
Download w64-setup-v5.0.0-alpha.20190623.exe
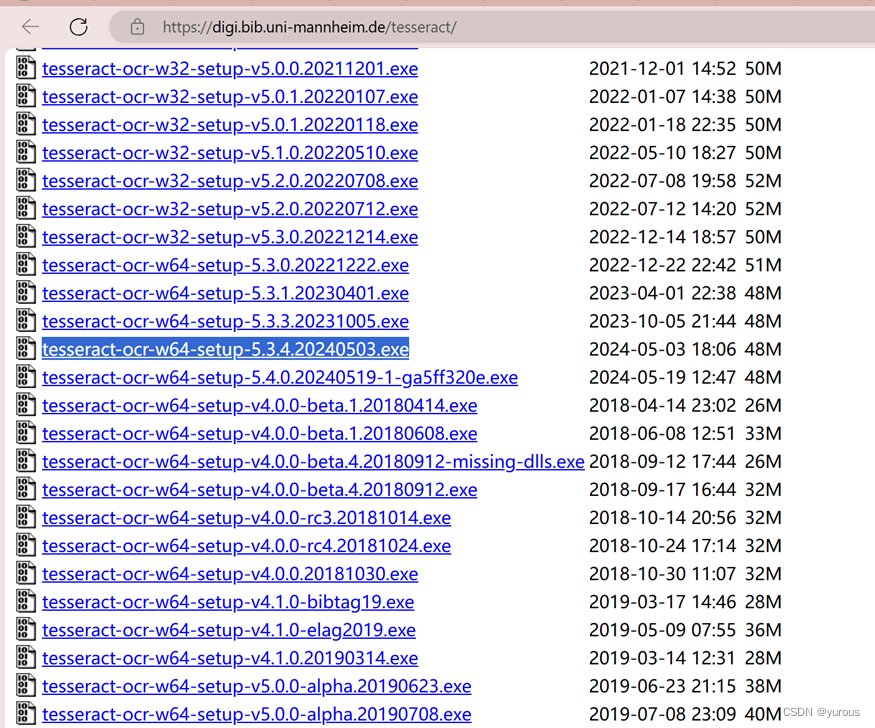(257, 686)
